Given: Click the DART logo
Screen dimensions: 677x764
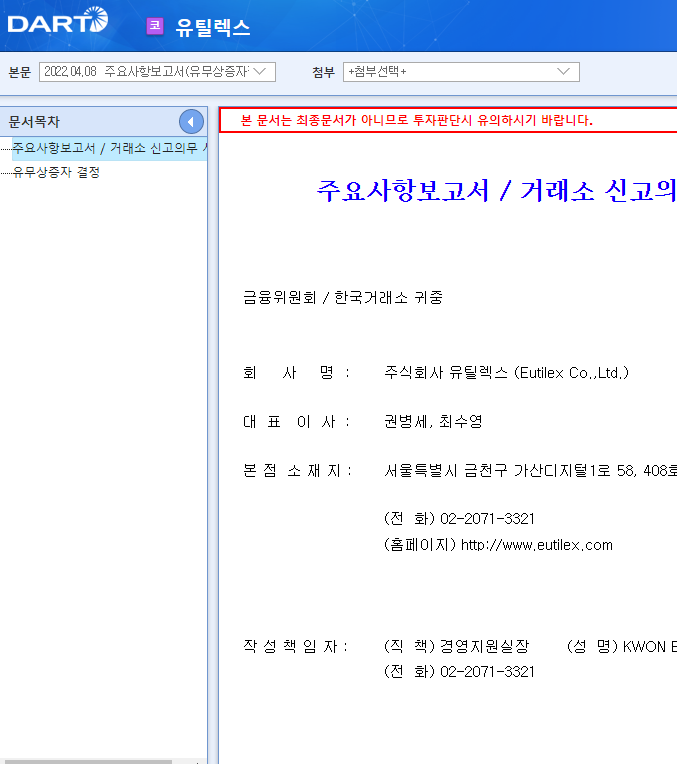Looking at the screenshot, I should [58, 21].
